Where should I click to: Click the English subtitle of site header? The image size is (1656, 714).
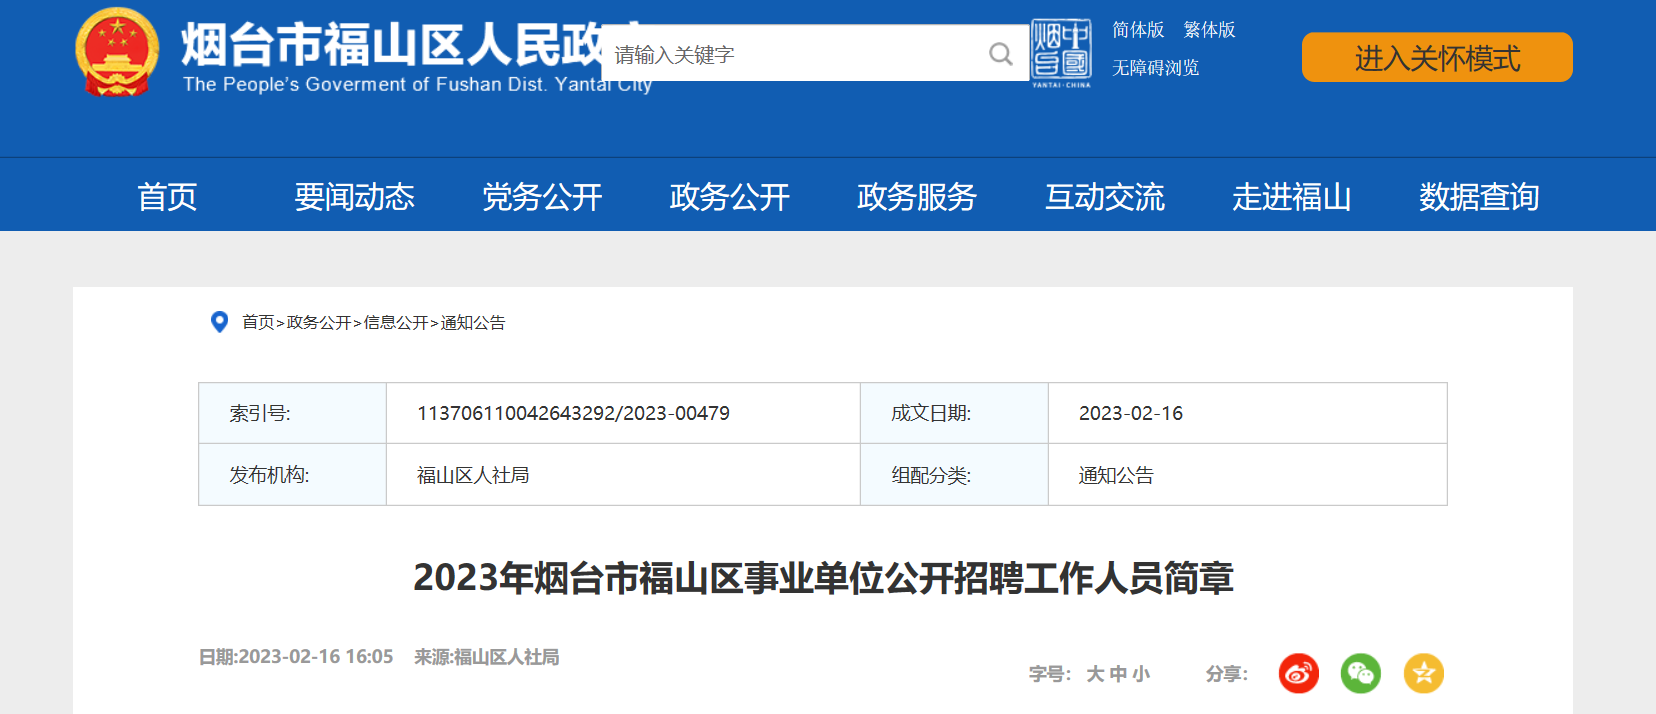[417, 84]
